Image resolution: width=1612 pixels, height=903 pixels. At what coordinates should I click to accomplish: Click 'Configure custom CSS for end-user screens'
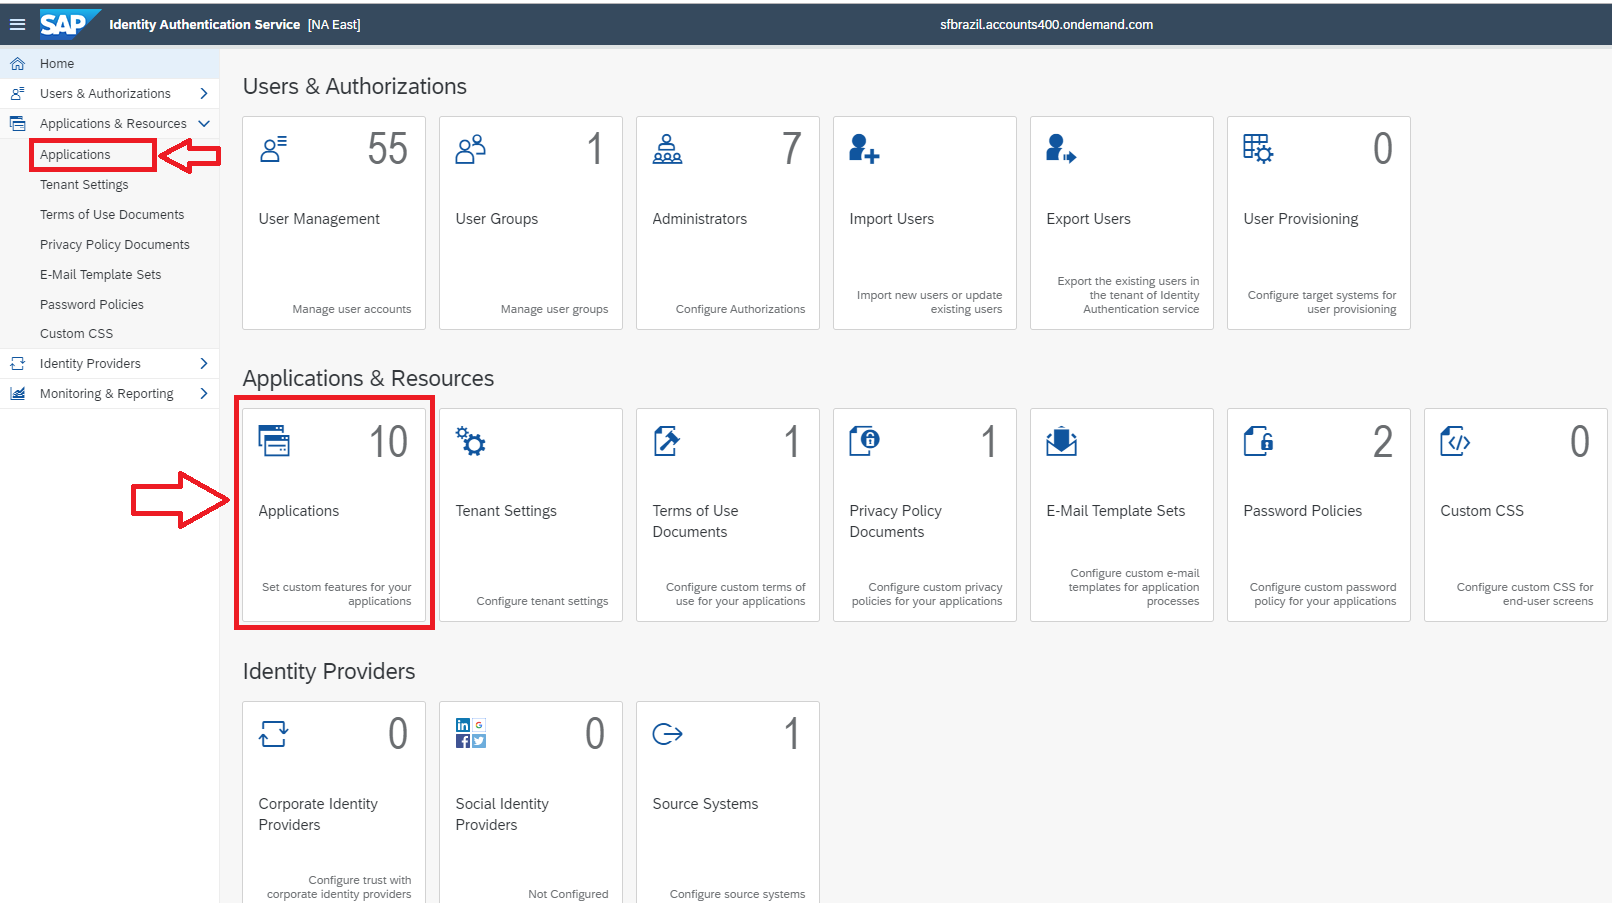tap(1525, 594)
